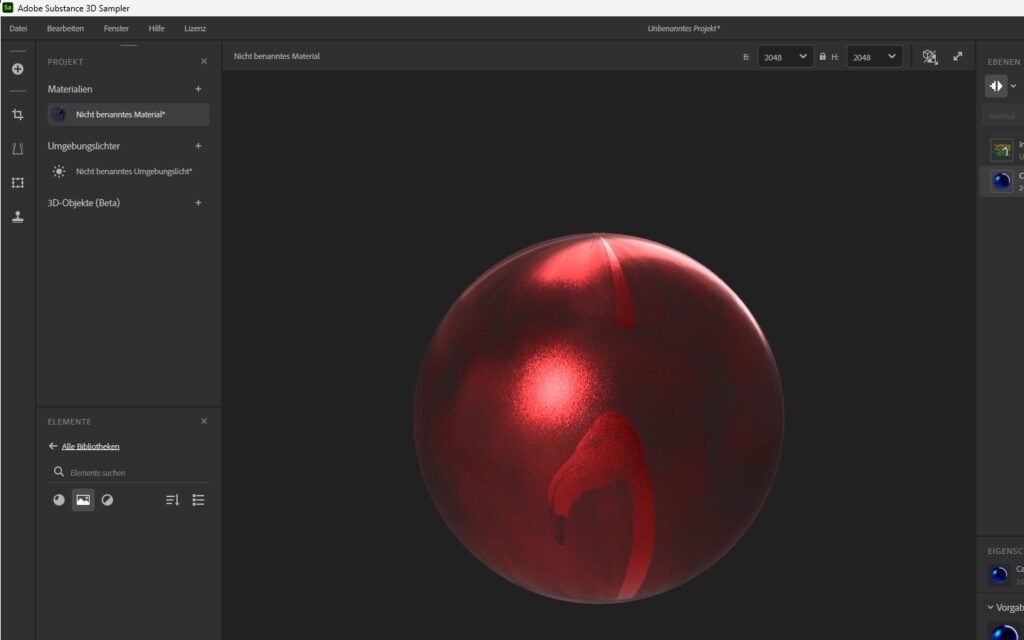This screenshot has width=1024, height=640.
Task: Add a new material with Materialien plus
Action: pos(199,89)
